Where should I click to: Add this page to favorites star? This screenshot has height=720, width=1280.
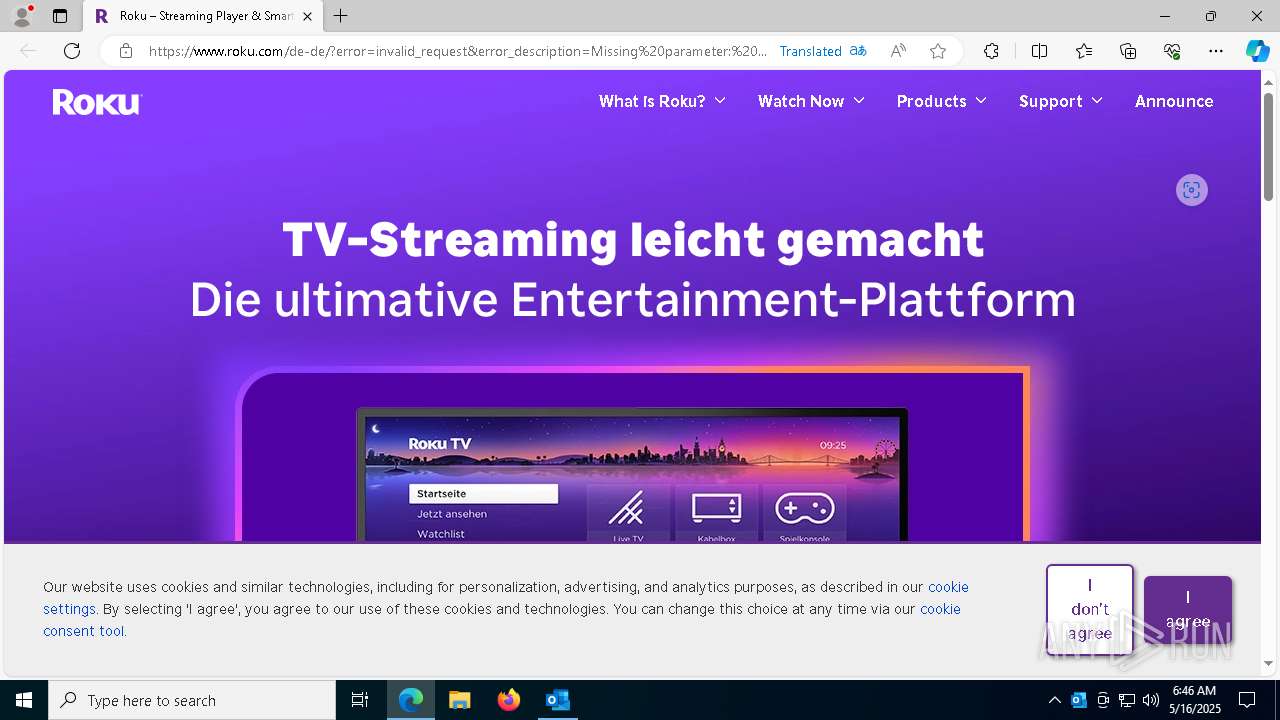point(937,51)
